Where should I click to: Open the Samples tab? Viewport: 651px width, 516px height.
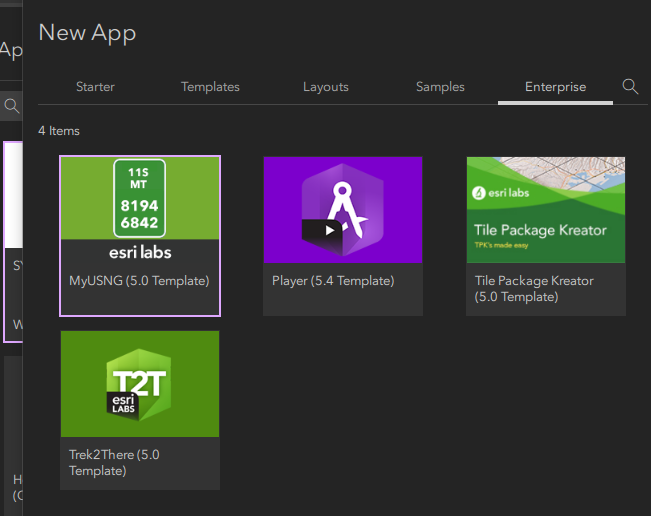(440, 87)
